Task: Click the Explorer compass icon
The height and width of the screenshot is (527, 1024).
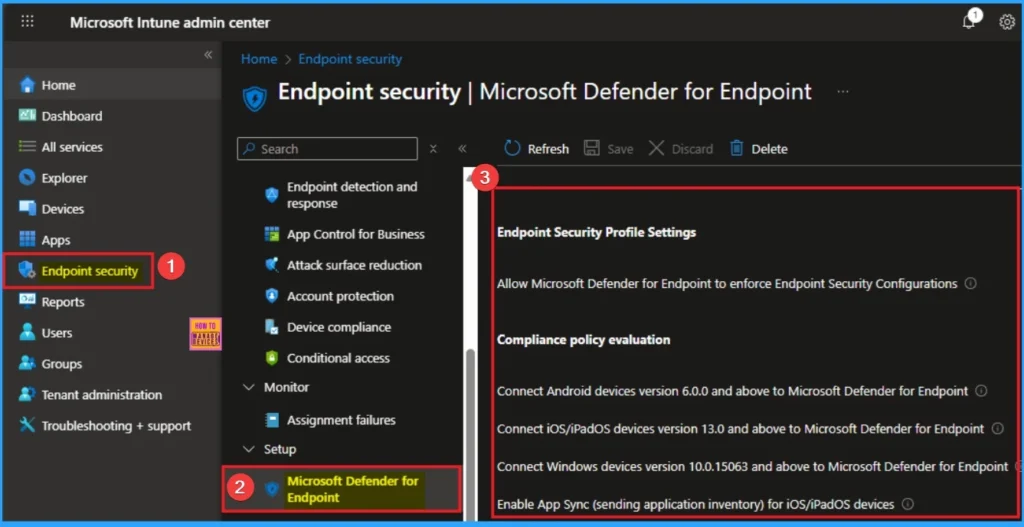Action: (27, 178)
